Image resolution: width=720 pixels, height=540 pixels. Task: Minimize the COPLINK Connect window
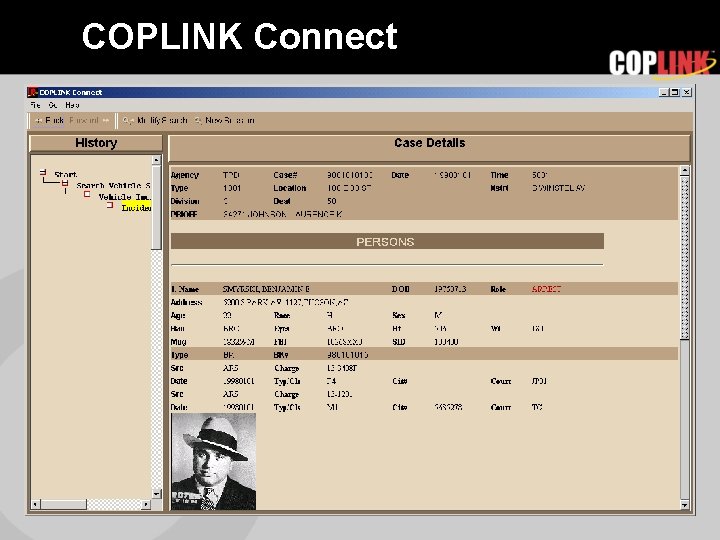point(664,92)
